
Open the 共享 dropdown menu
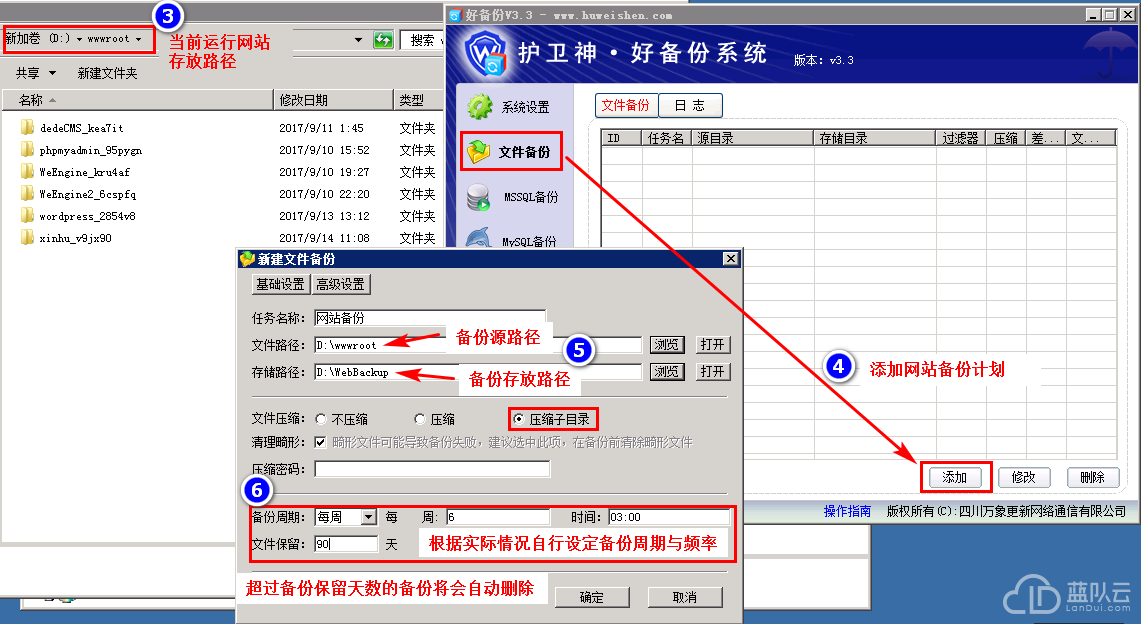pyautogui.click(x=36, y=73)
